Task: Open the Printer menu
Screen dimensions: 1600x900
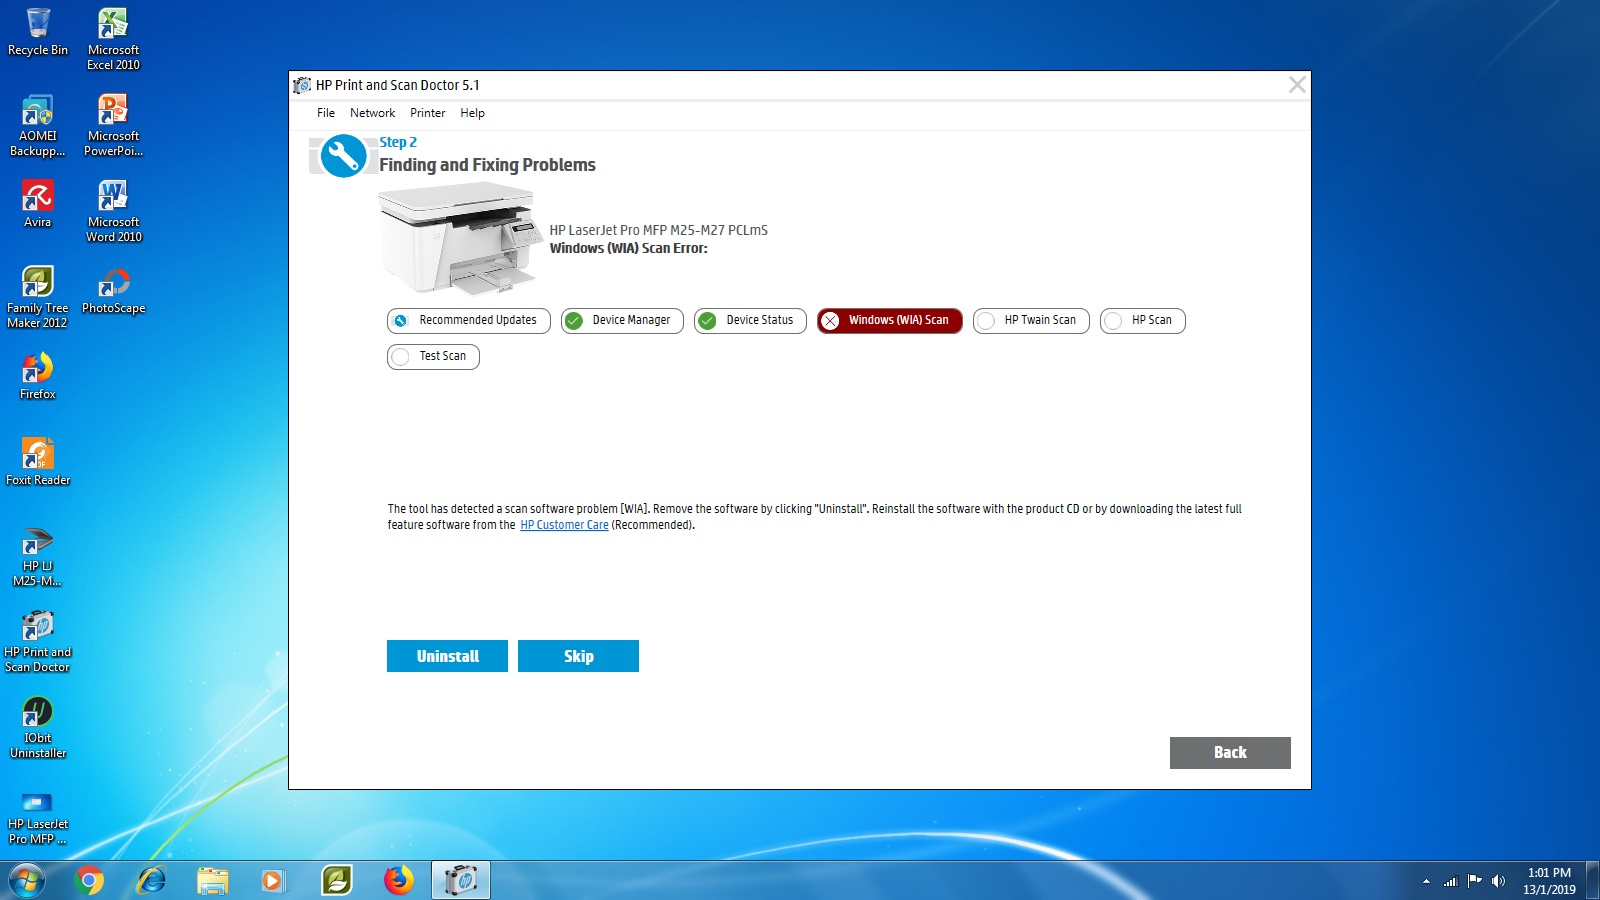Action: click(x=427, y=113)
